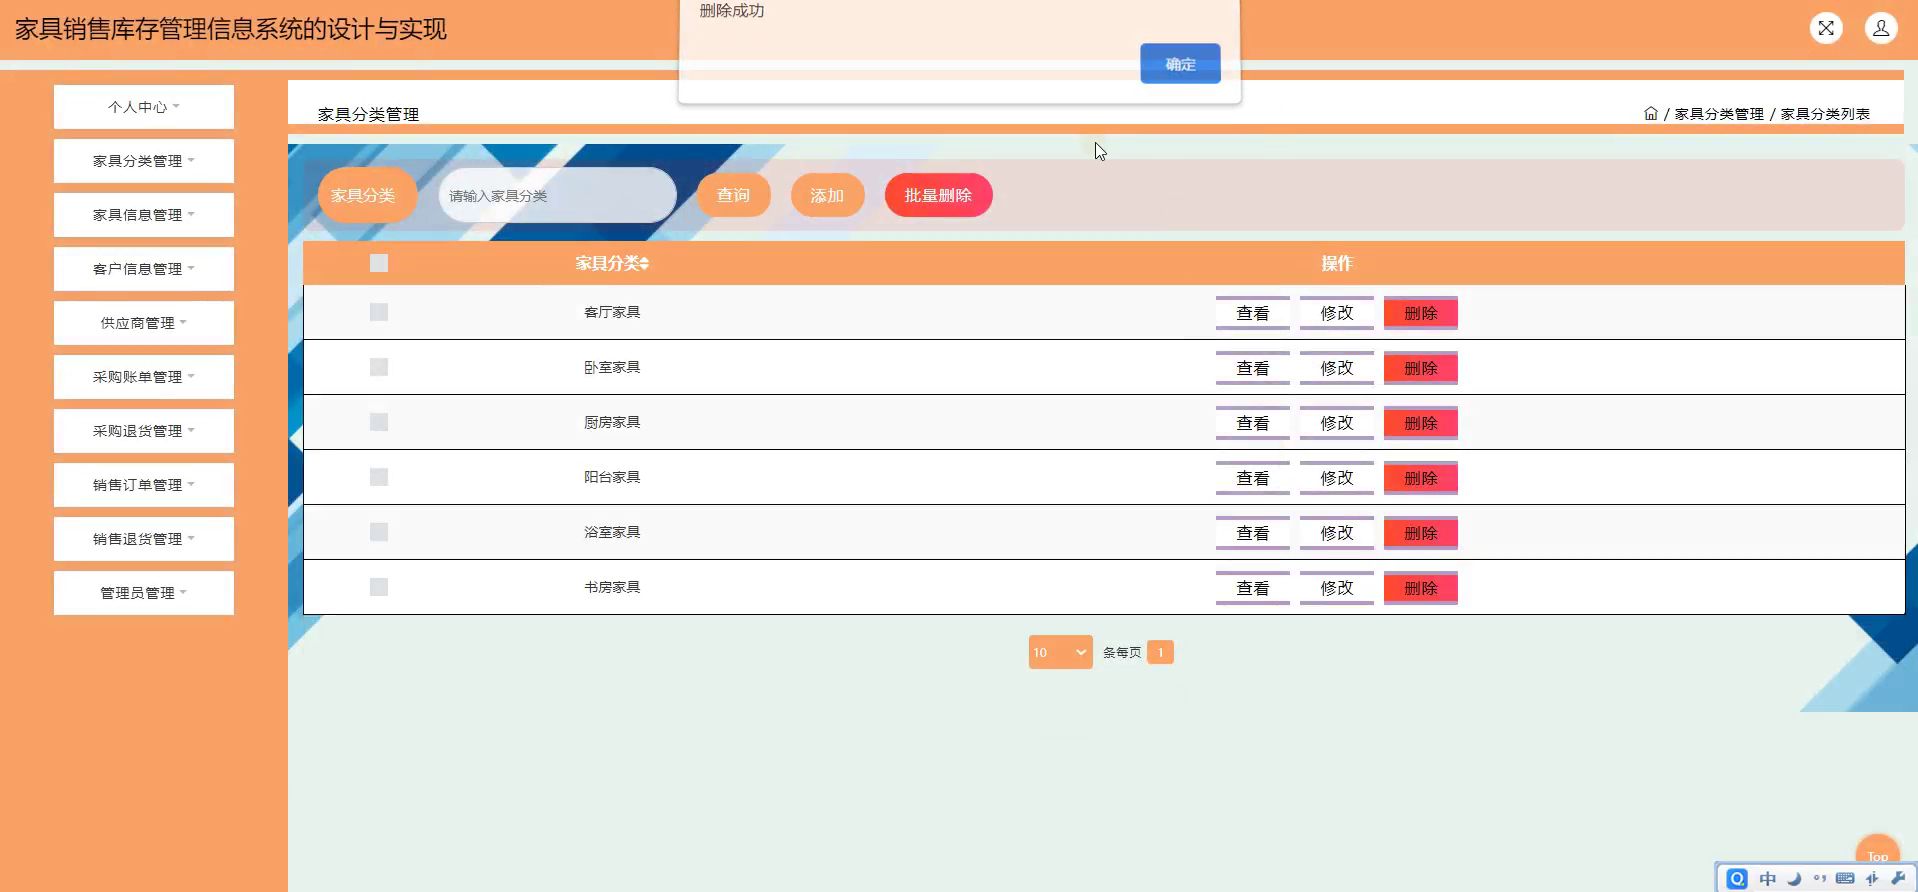This screenshot has height=892, width=1918.
Task: Click 删除 for the 卧室家具 row
Action: [1421, 368]
